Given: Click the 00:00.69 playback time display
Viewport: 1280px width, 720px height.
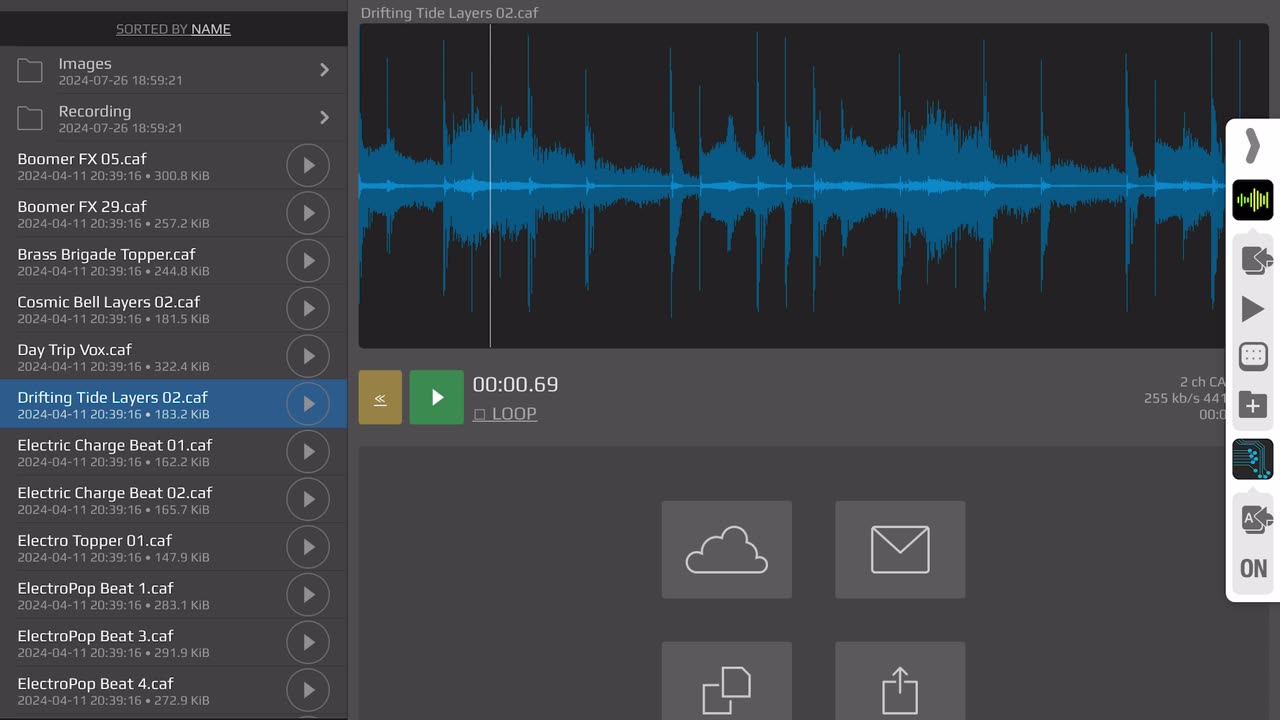Looking at the screenshot, I should (516, 385).
